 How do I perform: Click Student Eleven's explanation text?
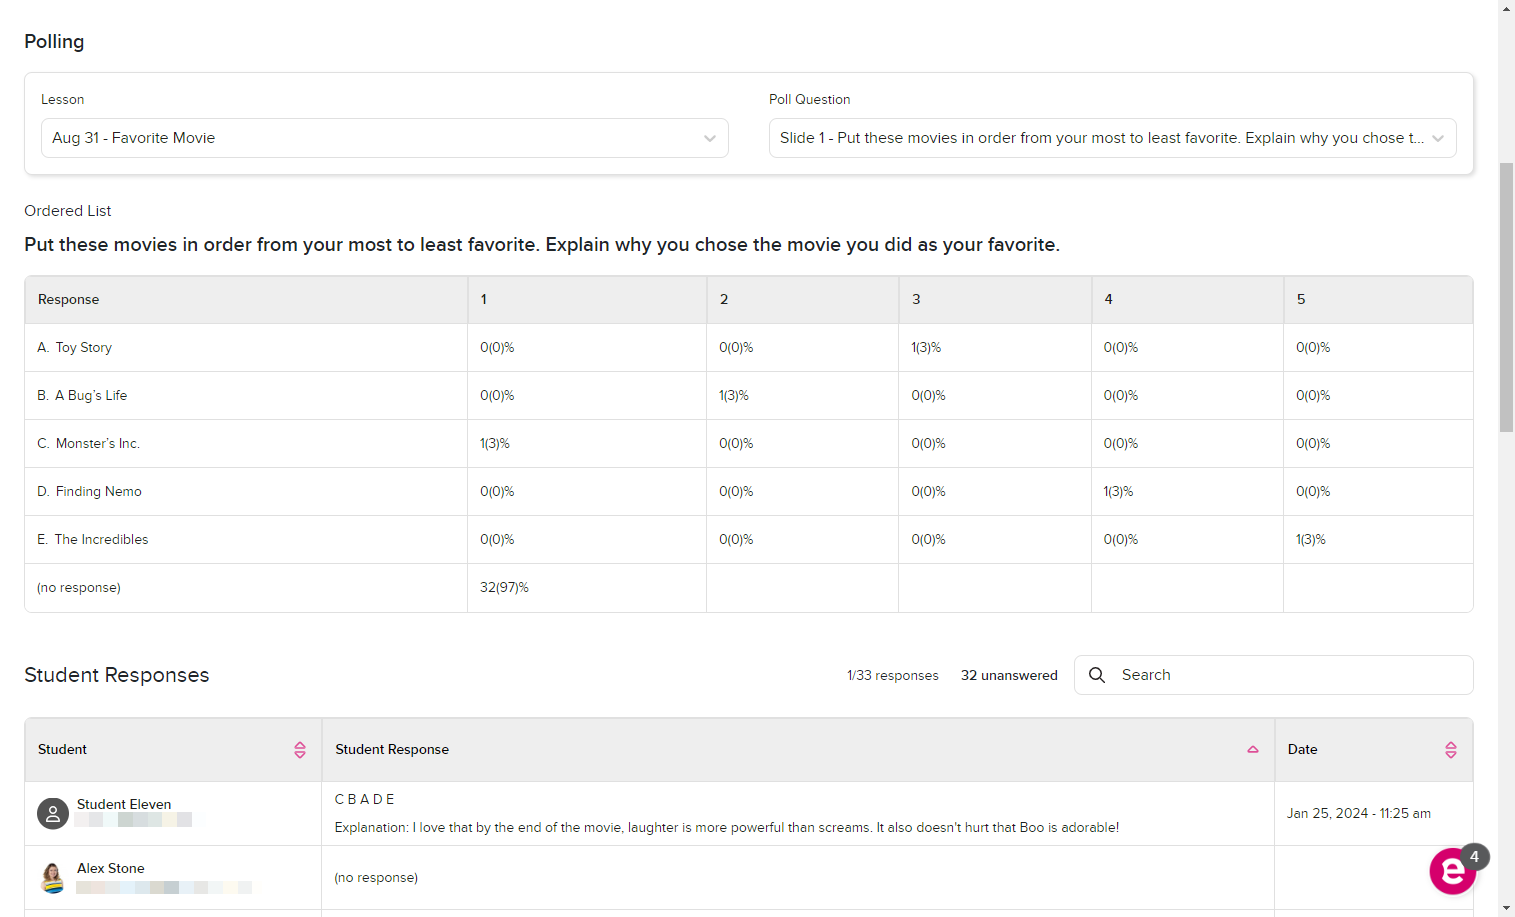point(727,828)
